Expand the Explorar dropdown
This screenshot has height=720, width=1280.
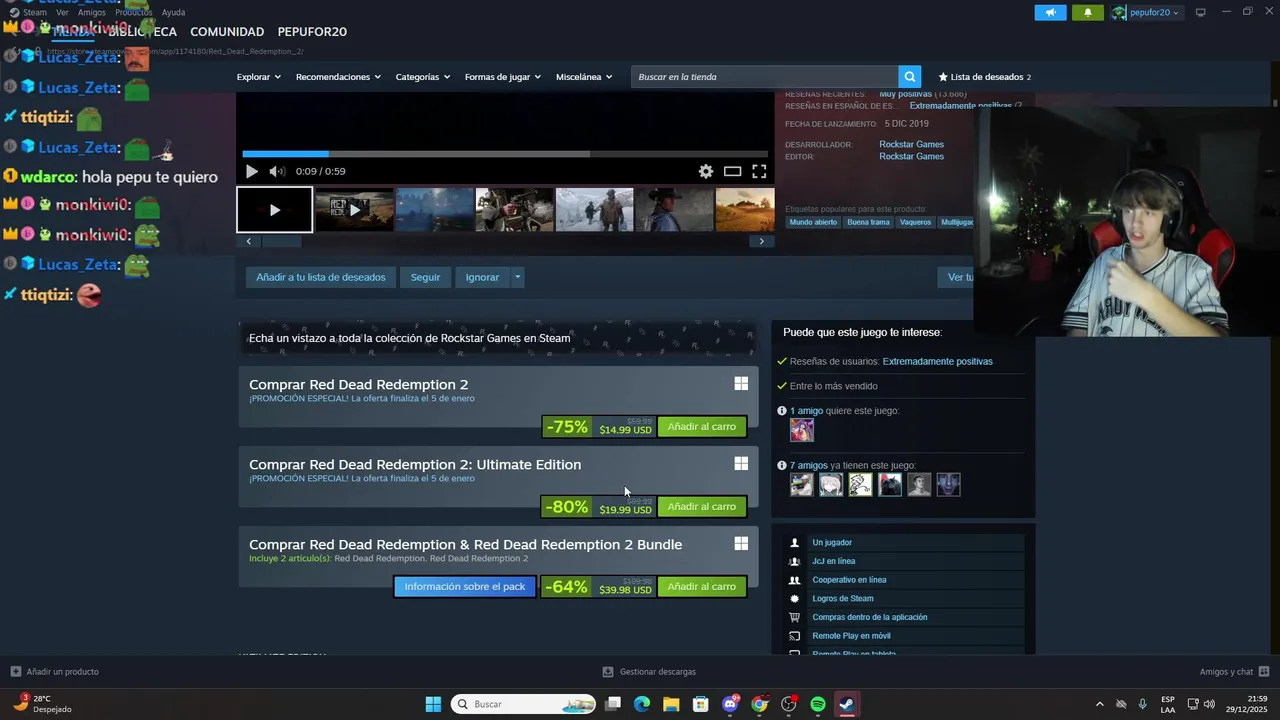point(258,77)
